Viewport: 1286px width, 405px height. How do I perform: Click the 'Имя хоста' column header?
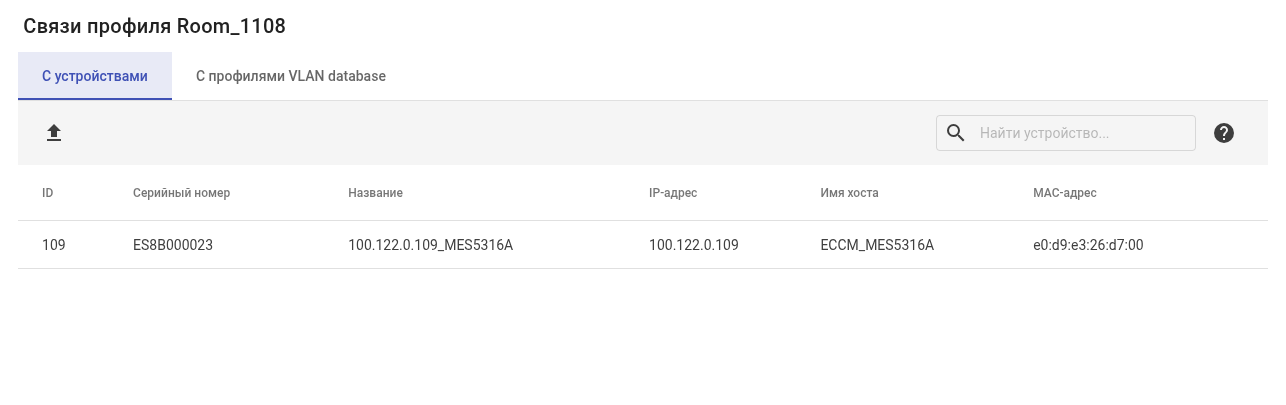coord(849,193)
